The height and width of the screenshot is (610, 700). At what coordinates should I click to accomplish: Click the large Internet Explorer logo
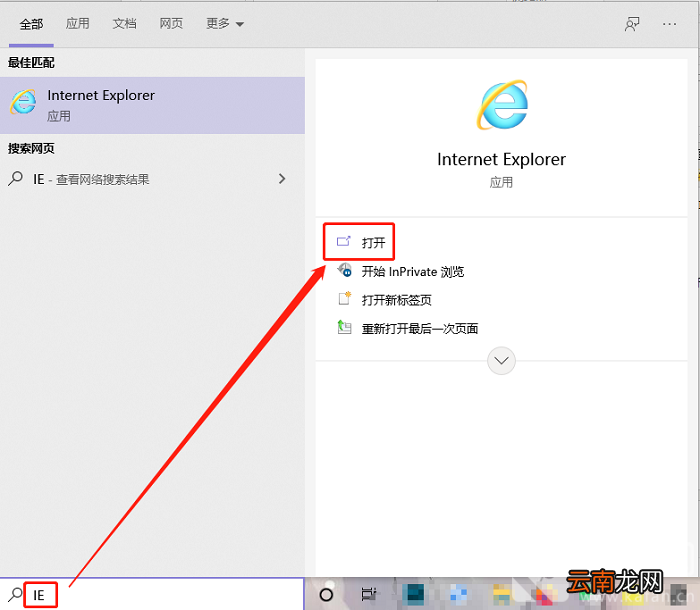(502, 105)
